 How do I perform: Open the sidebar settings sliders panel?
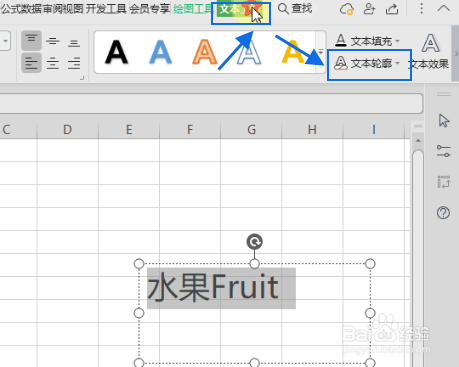(x=444, y=151)
